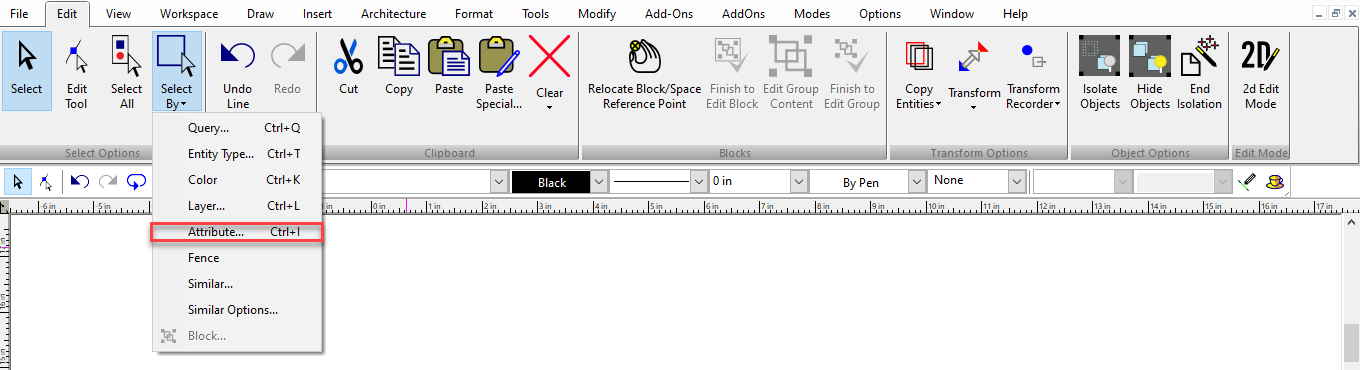Expand the Copy Entities dropdown

click(x=918, y=70)
